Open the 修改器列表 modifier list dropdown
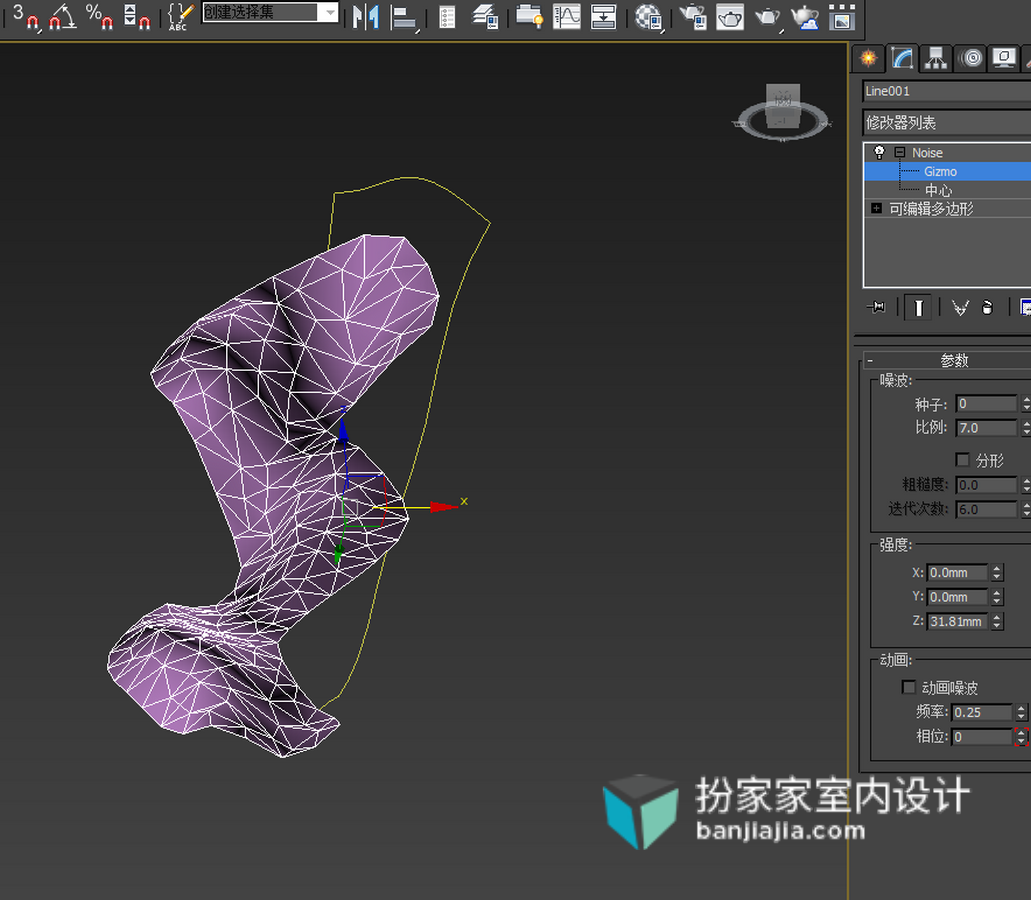 click(947, 122)
